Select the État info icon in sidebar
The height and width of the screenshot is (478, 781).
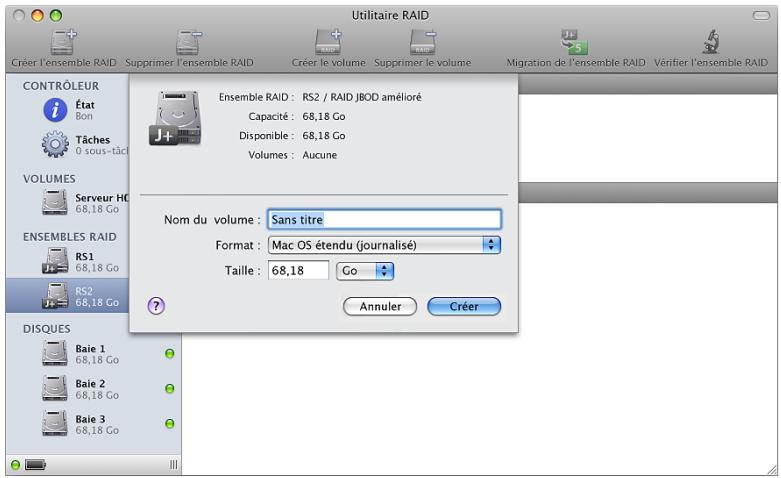[x=55, y=110]
